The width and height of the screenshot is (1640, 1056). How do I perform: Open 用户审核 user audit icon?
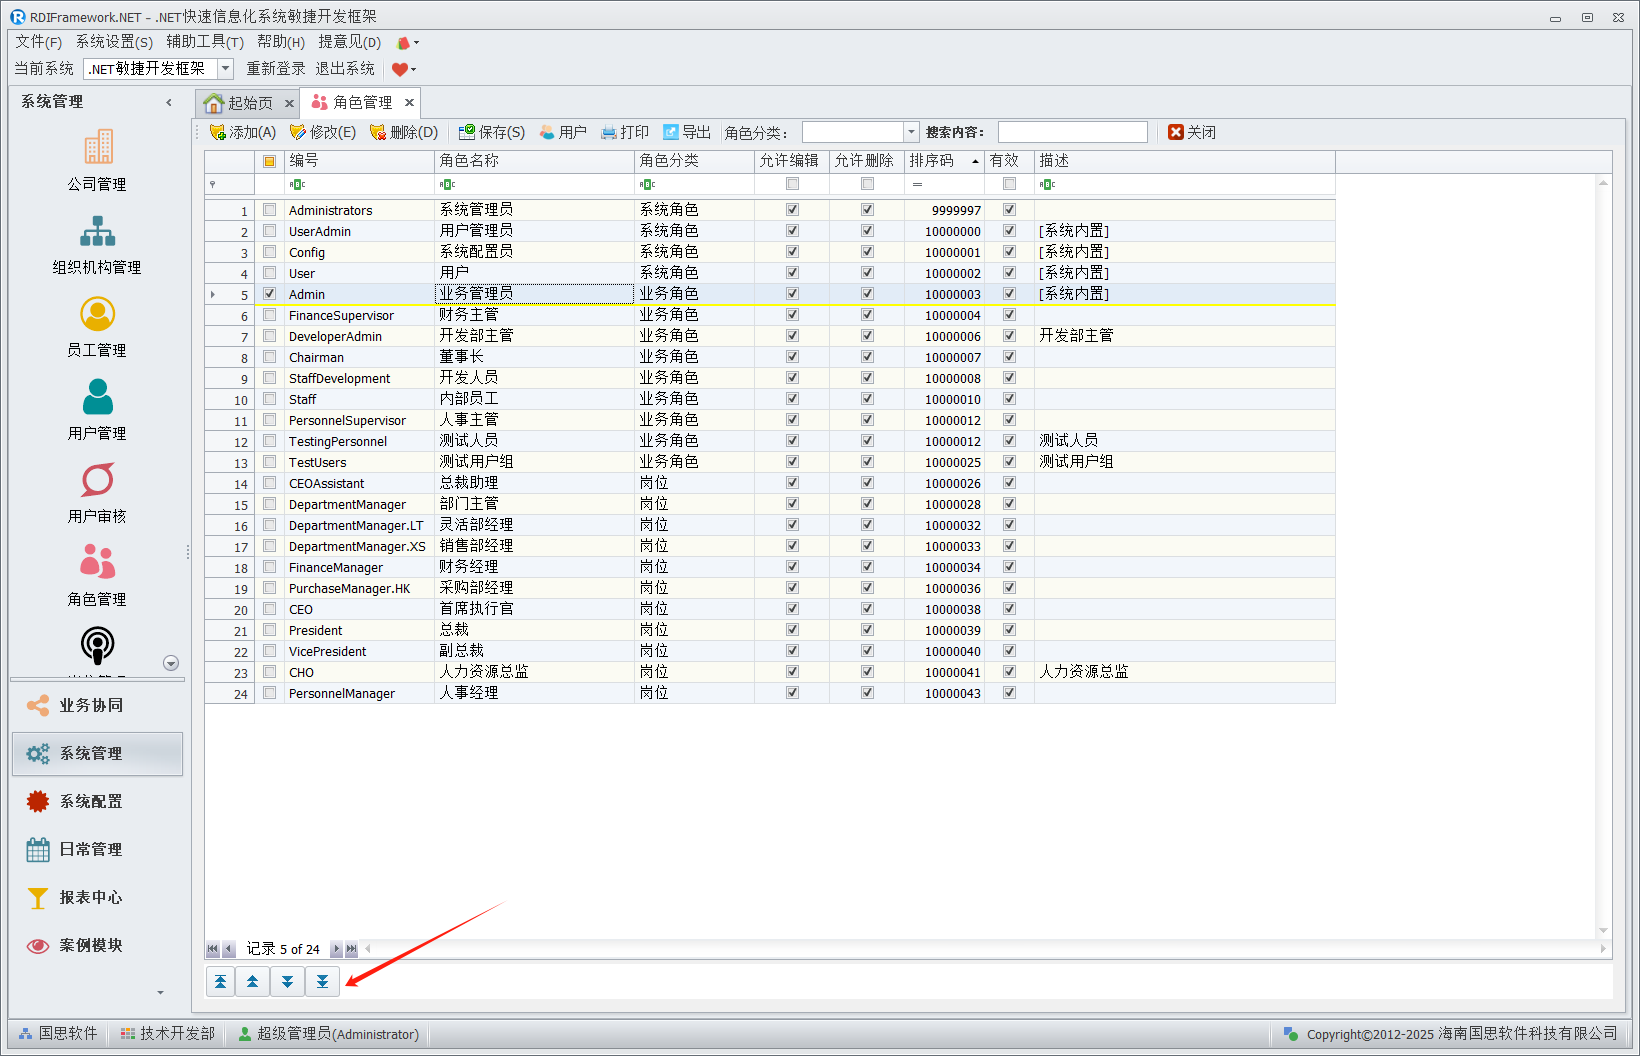(97, 481)
